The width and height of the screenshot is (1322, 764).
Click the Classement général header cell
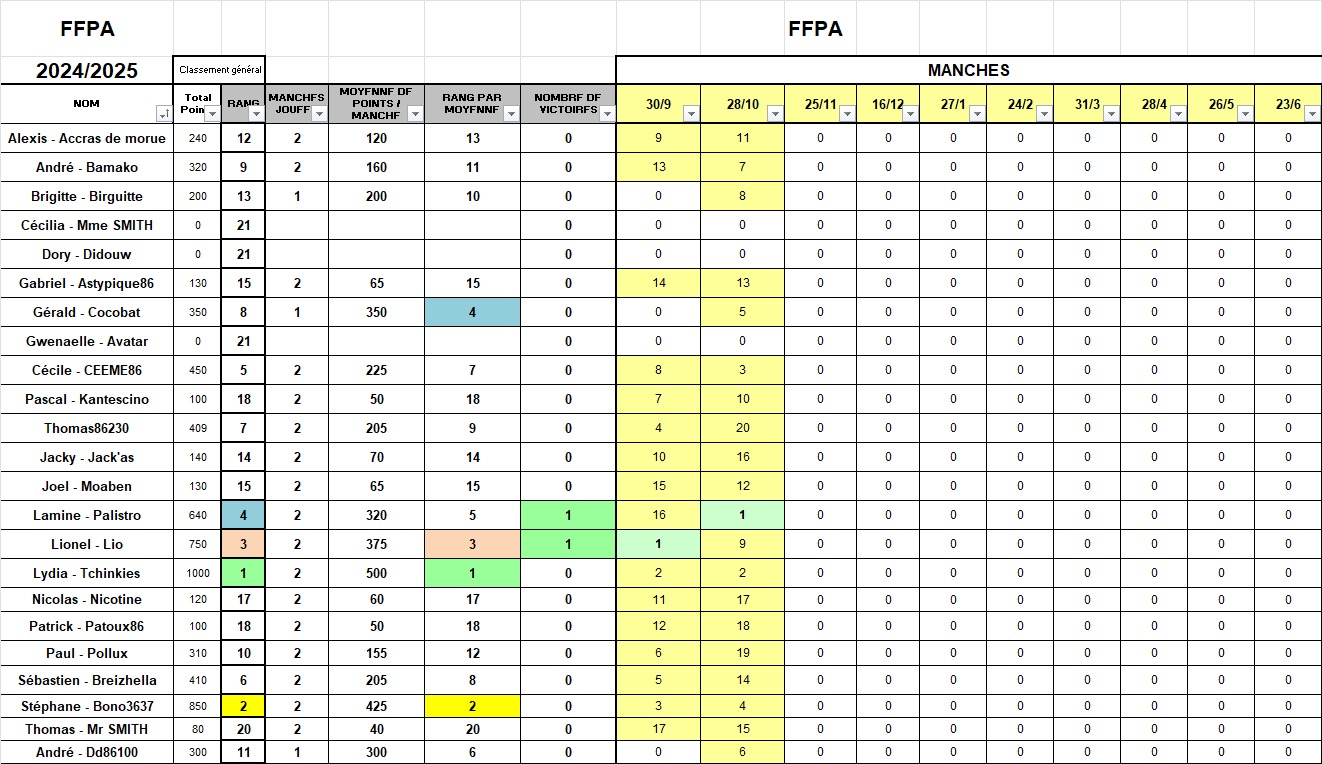(x=219, y=70)
